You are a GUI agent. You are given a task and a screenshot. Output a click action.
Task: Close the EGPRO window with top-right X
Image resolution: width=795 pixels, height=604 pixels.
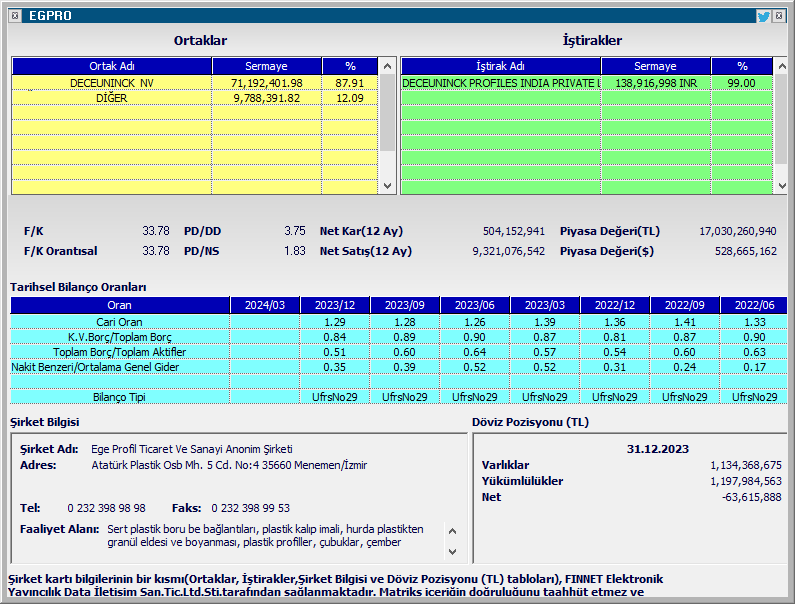779,16
